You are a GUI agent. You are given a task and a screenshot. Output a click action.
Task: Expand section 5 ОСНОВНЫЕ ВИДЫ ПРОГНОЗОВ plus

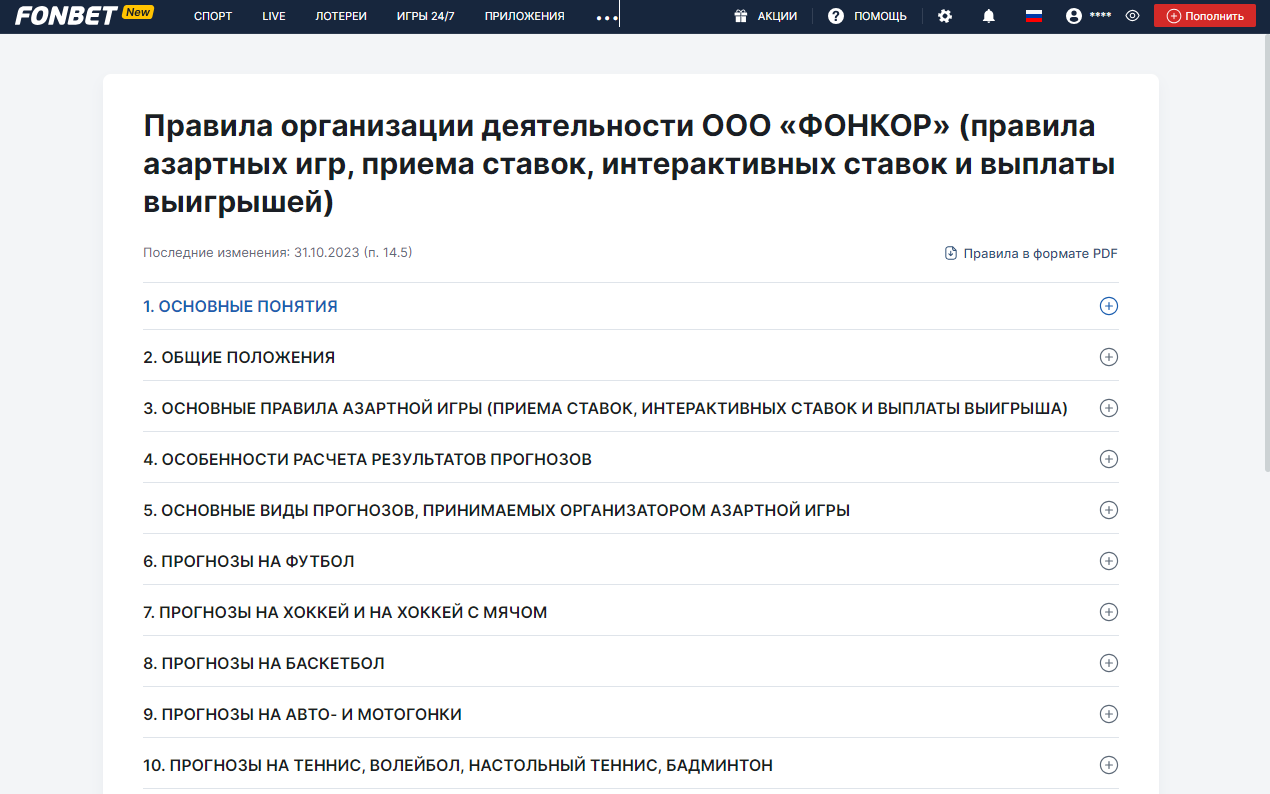(x=1108, y=510)
